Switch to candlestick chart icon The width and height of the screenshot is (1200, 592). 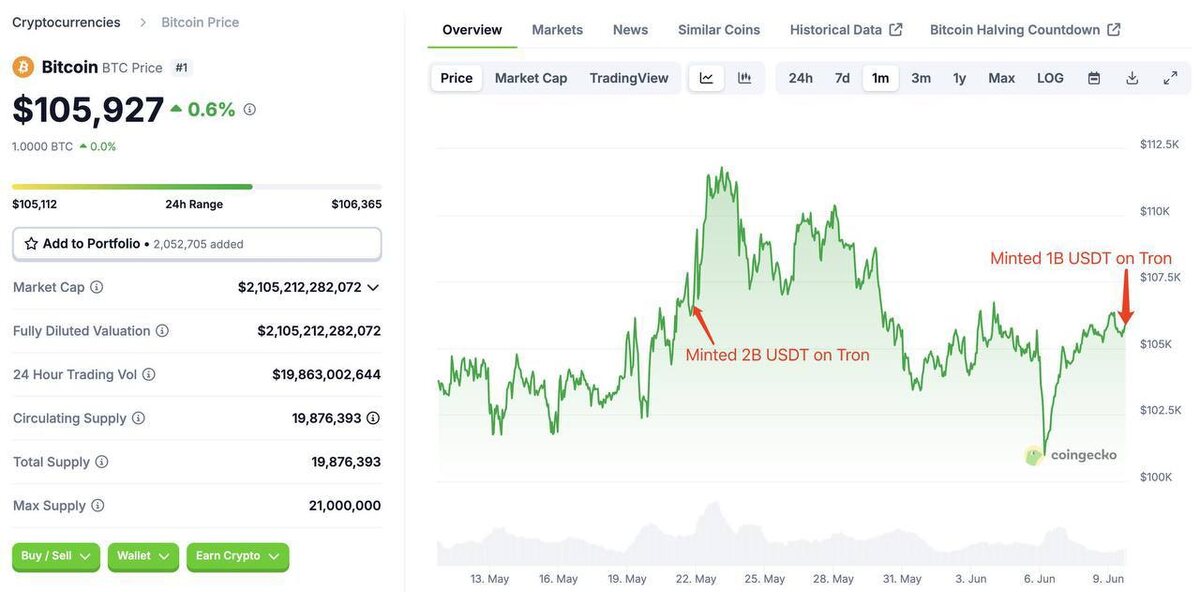(x=744, y=78)
